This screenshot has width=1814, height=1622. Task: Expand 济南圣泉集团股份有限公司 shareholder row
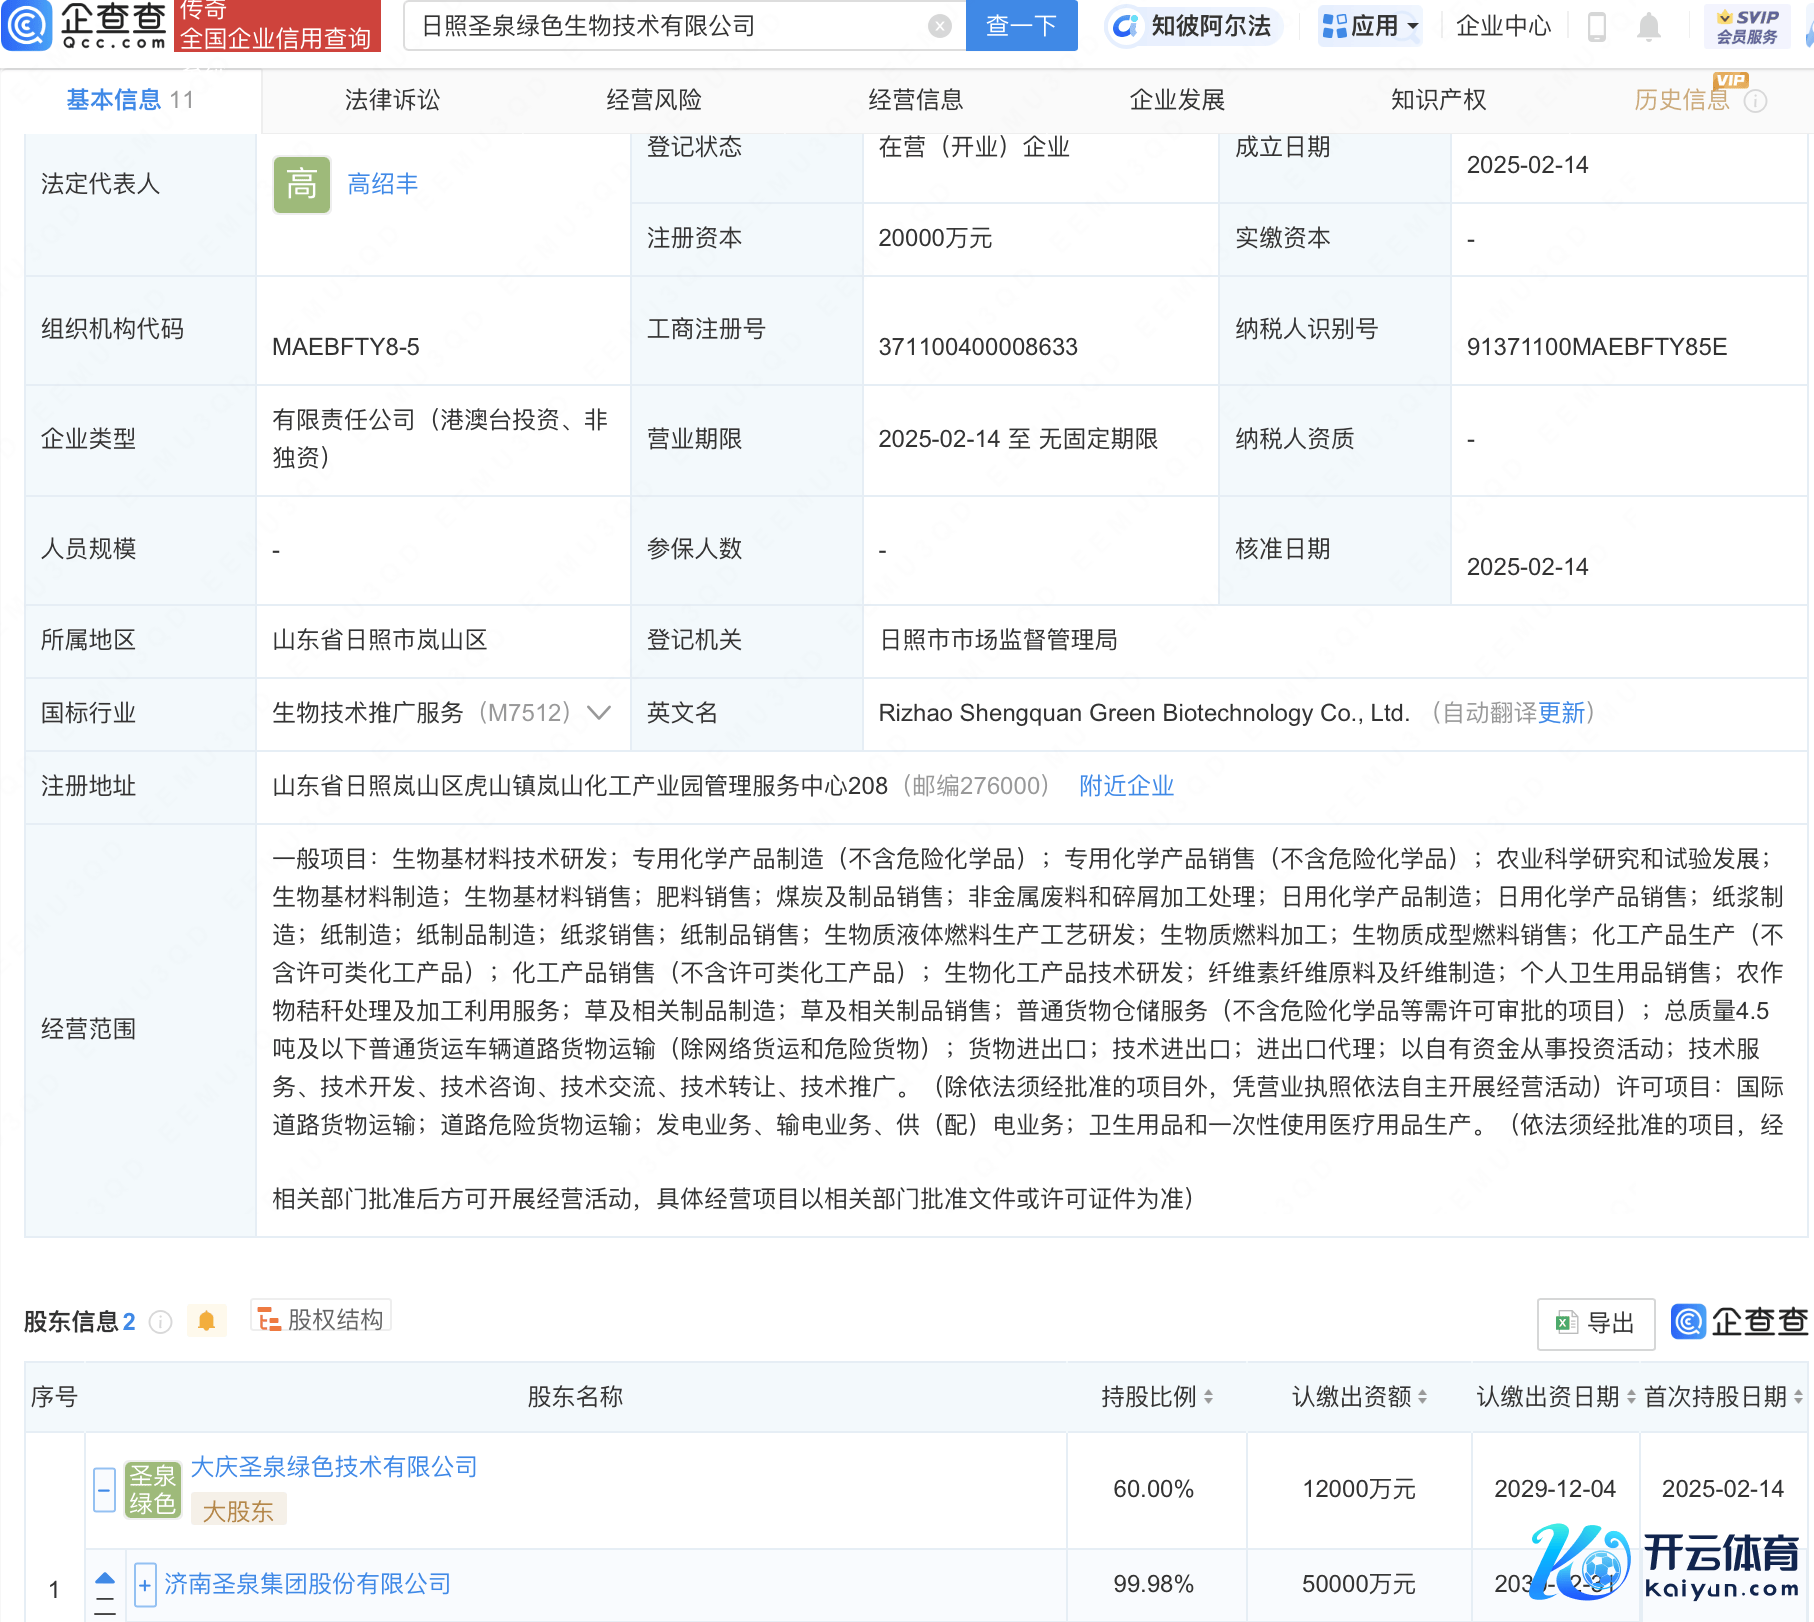click(x=145, y=1585)
